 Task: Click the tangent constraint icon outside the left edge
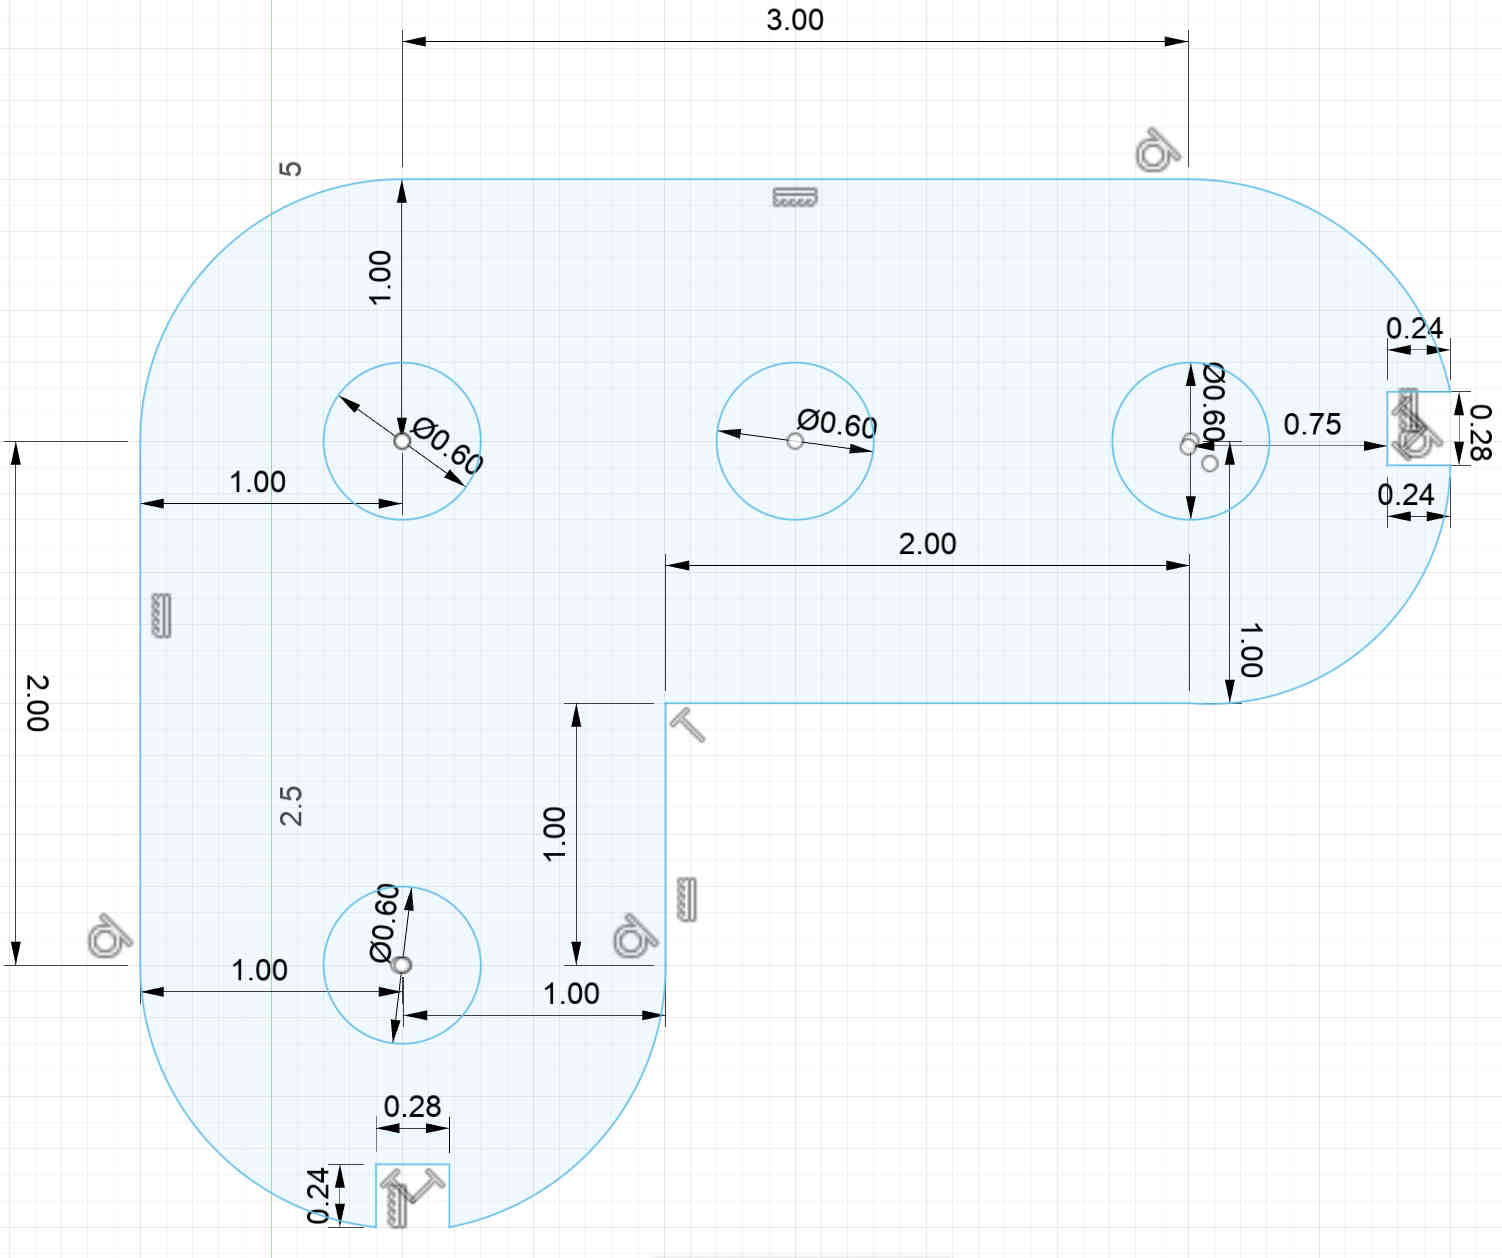[109, 936]
